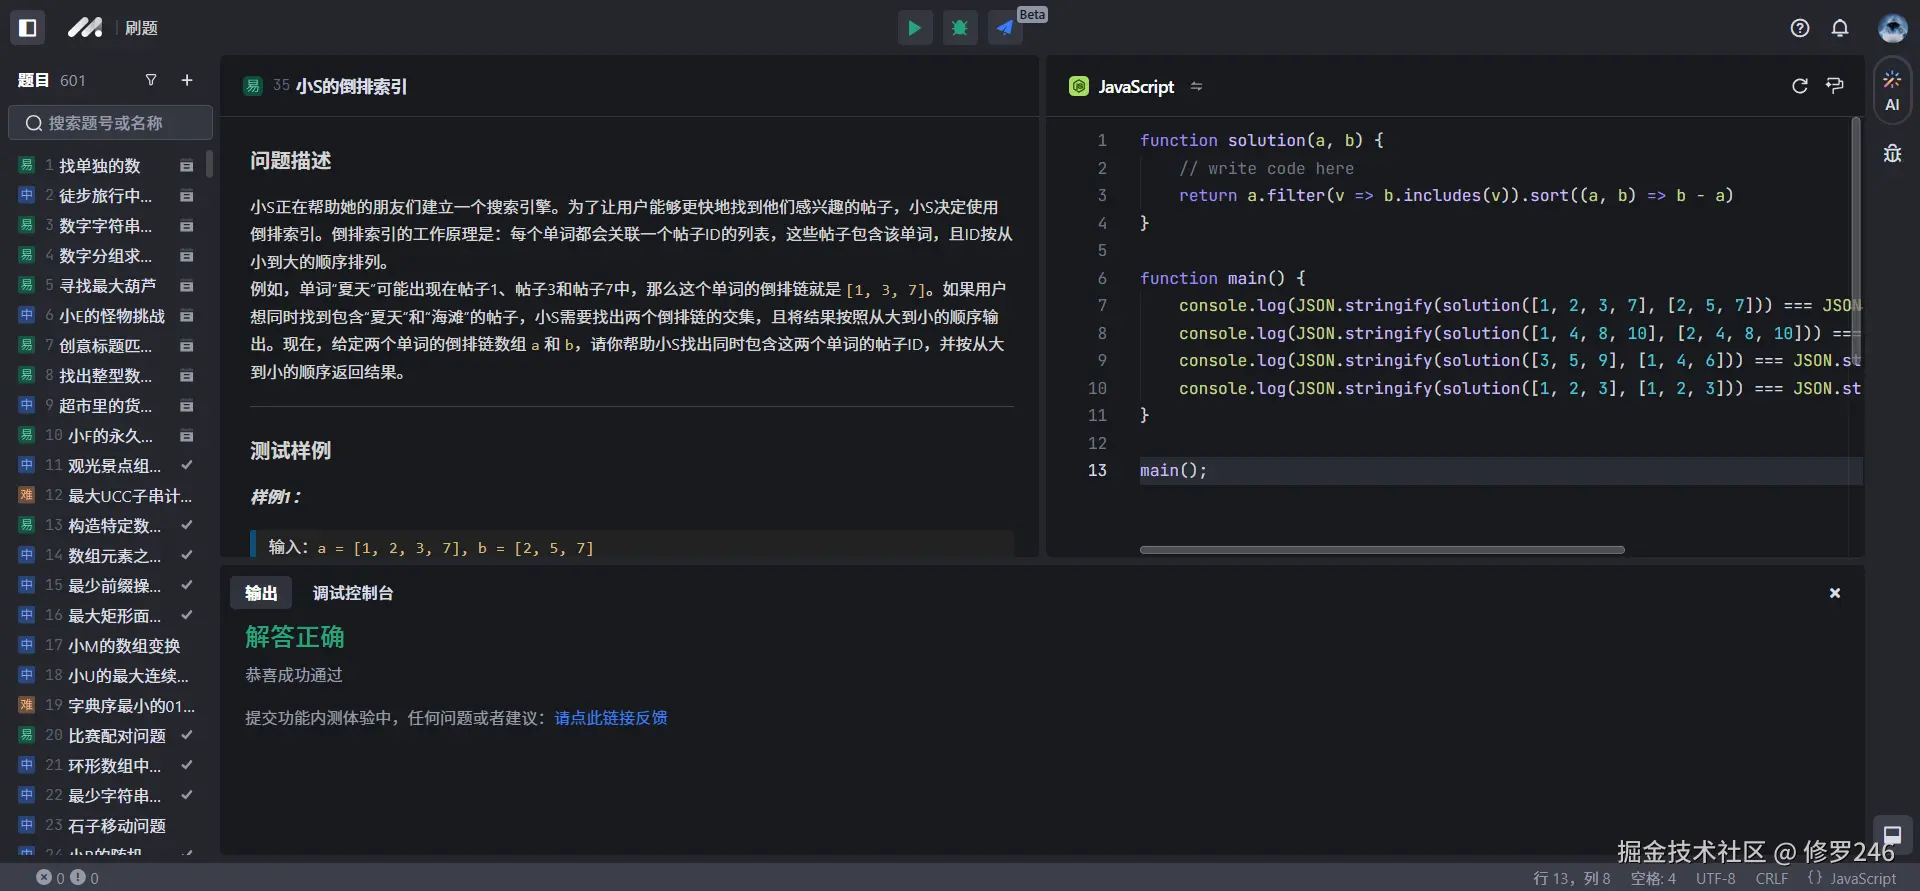Click the editor horizontal scrollbar
The image size is (1920, 891).
click(1382, 550)
